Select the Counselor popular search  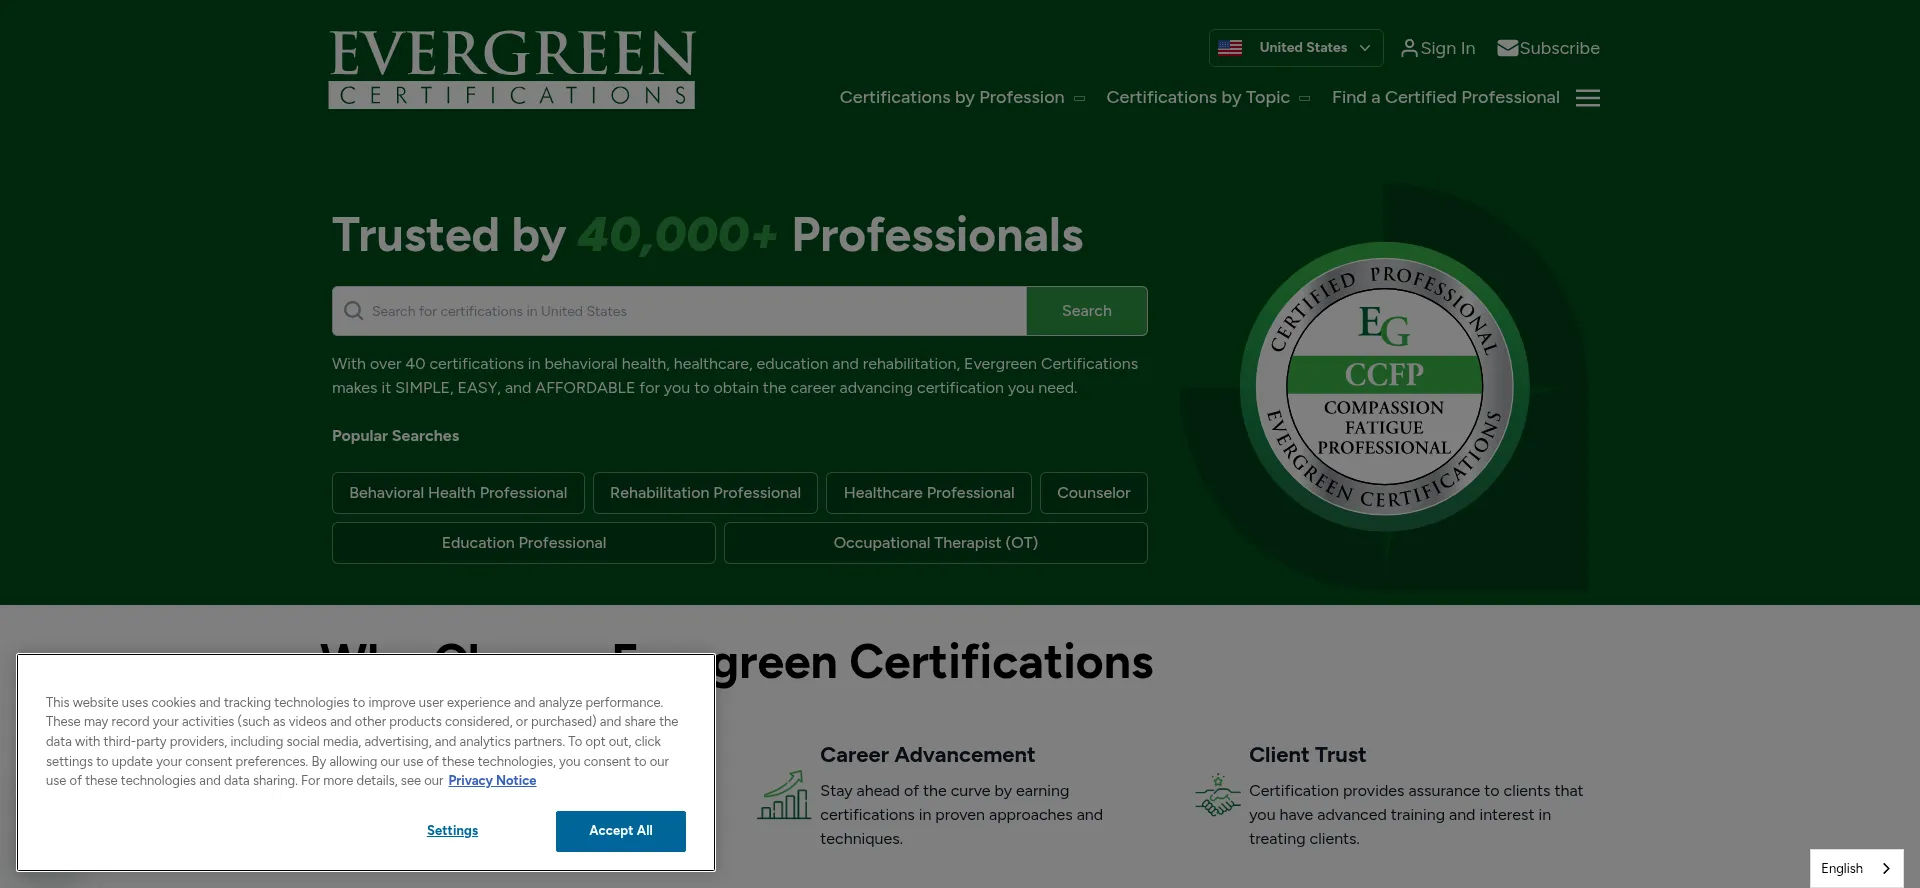click(x=1094, y=493)
